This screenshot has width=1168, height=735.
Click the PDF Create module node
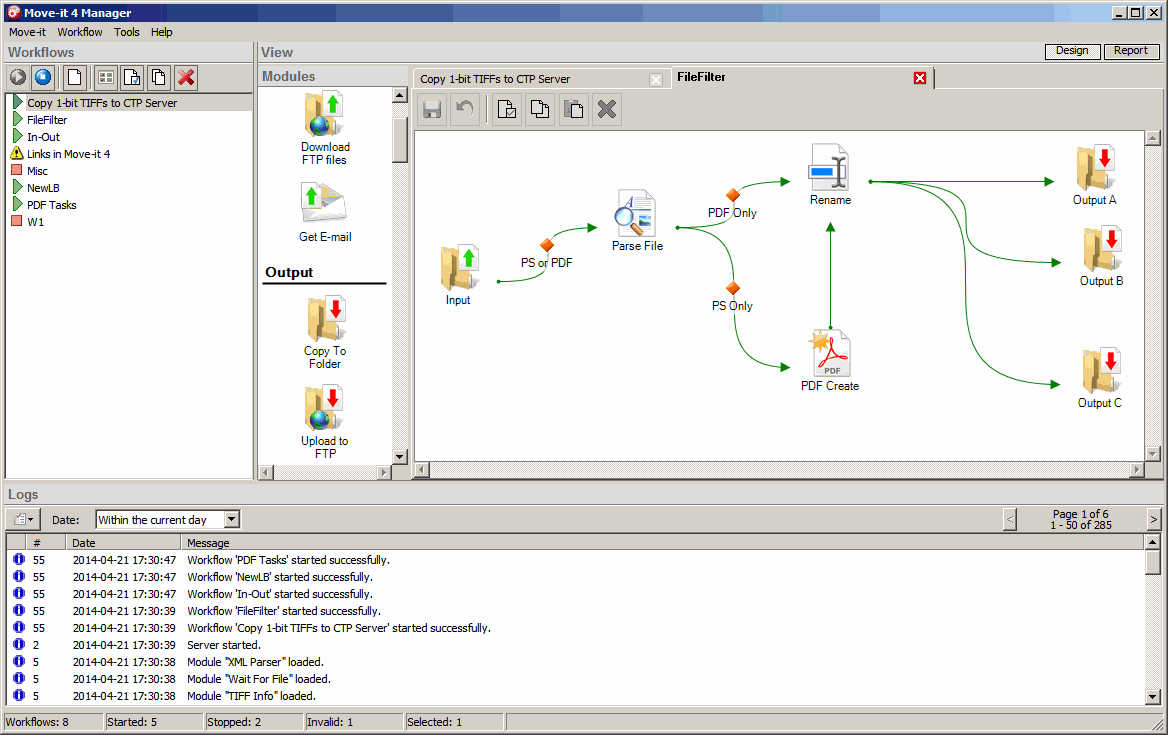[x=830, y=353]
